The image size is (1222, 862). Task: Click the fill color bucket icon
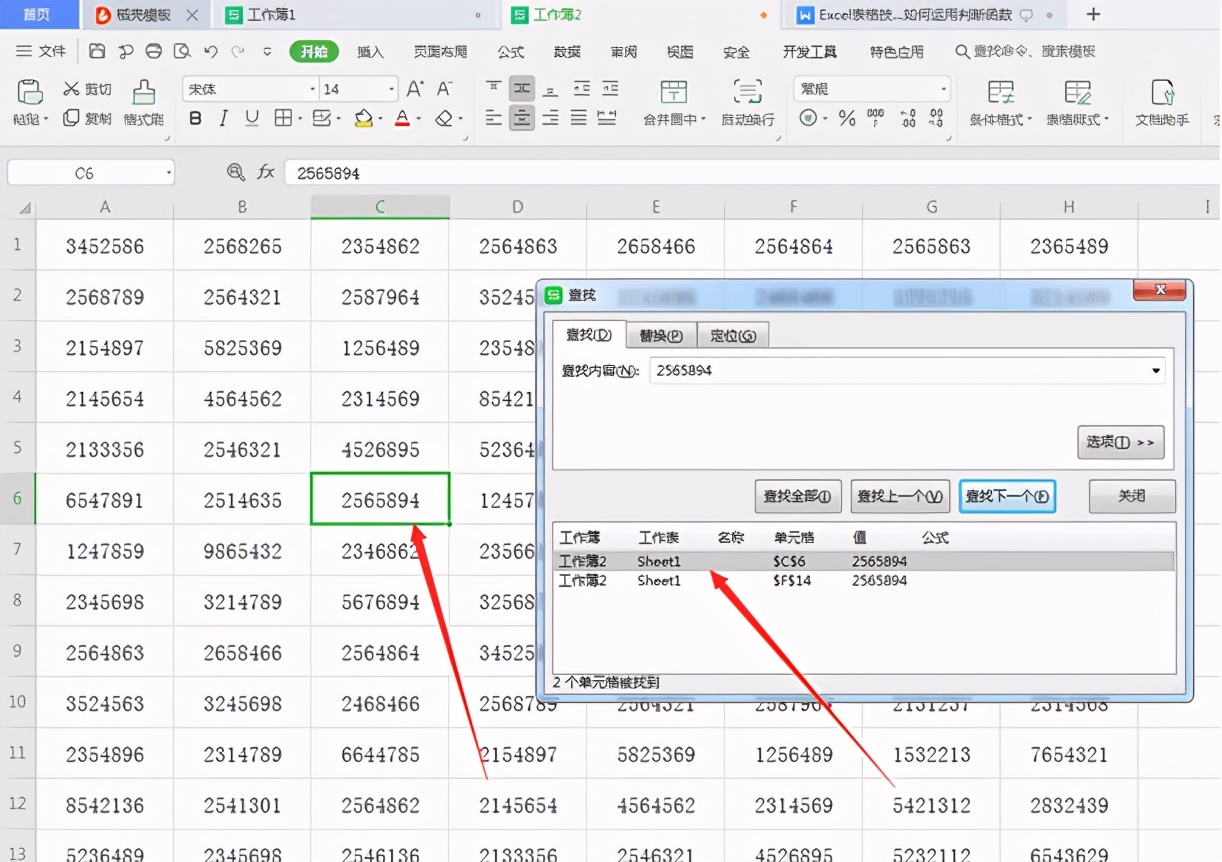point(363,118)
